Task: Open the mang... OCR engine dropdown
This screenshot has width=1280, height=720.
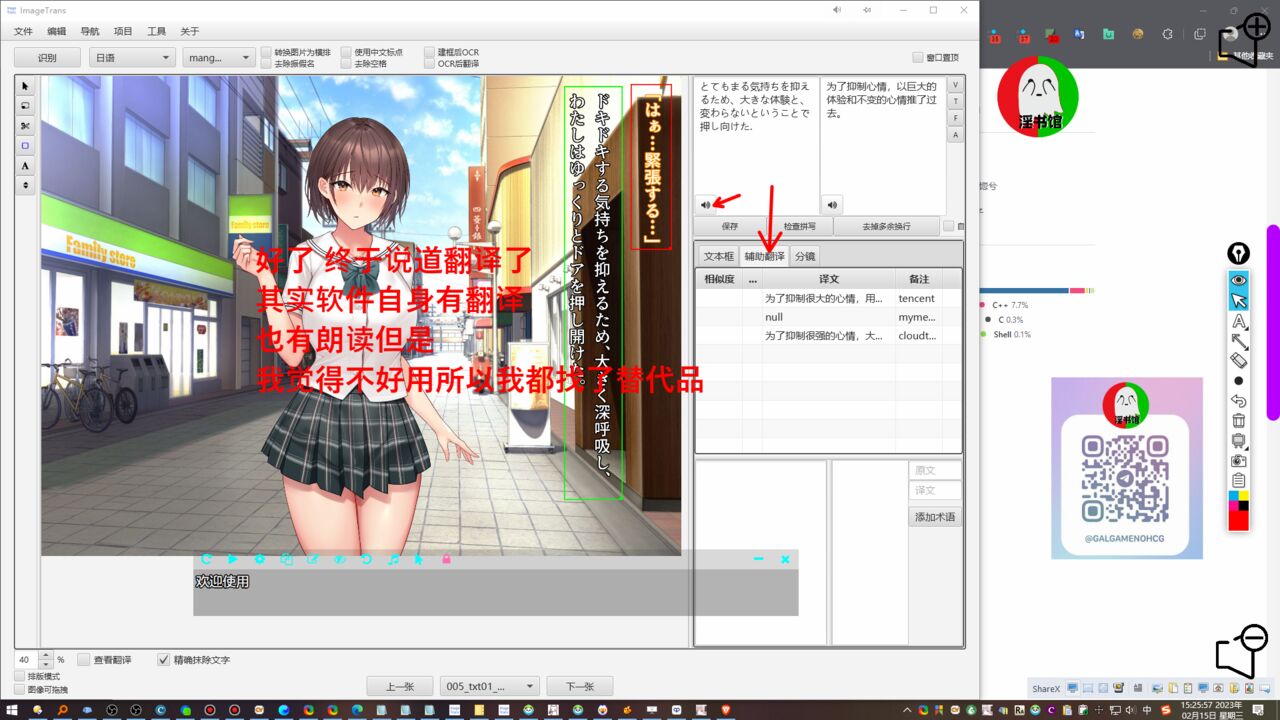Action: pos(218,58)
